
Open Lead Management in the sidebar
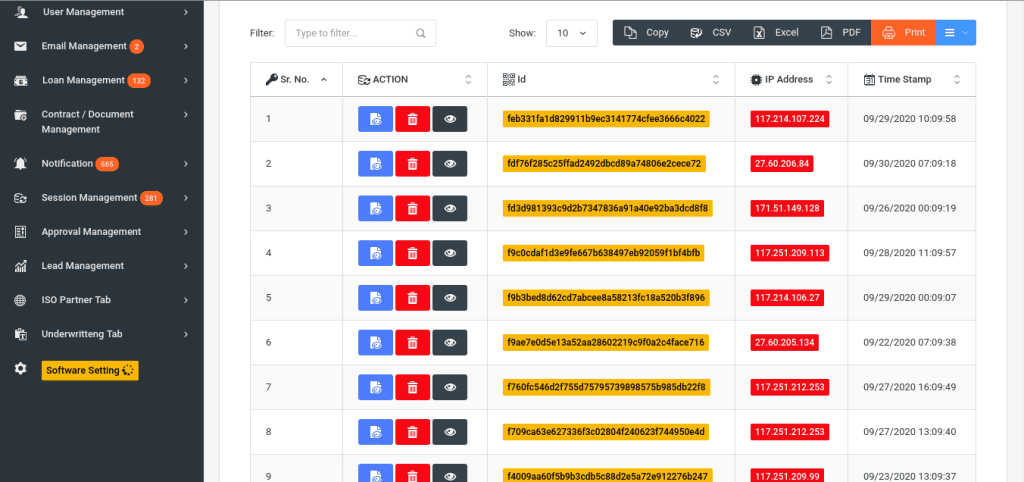click(x=100, y=266)
